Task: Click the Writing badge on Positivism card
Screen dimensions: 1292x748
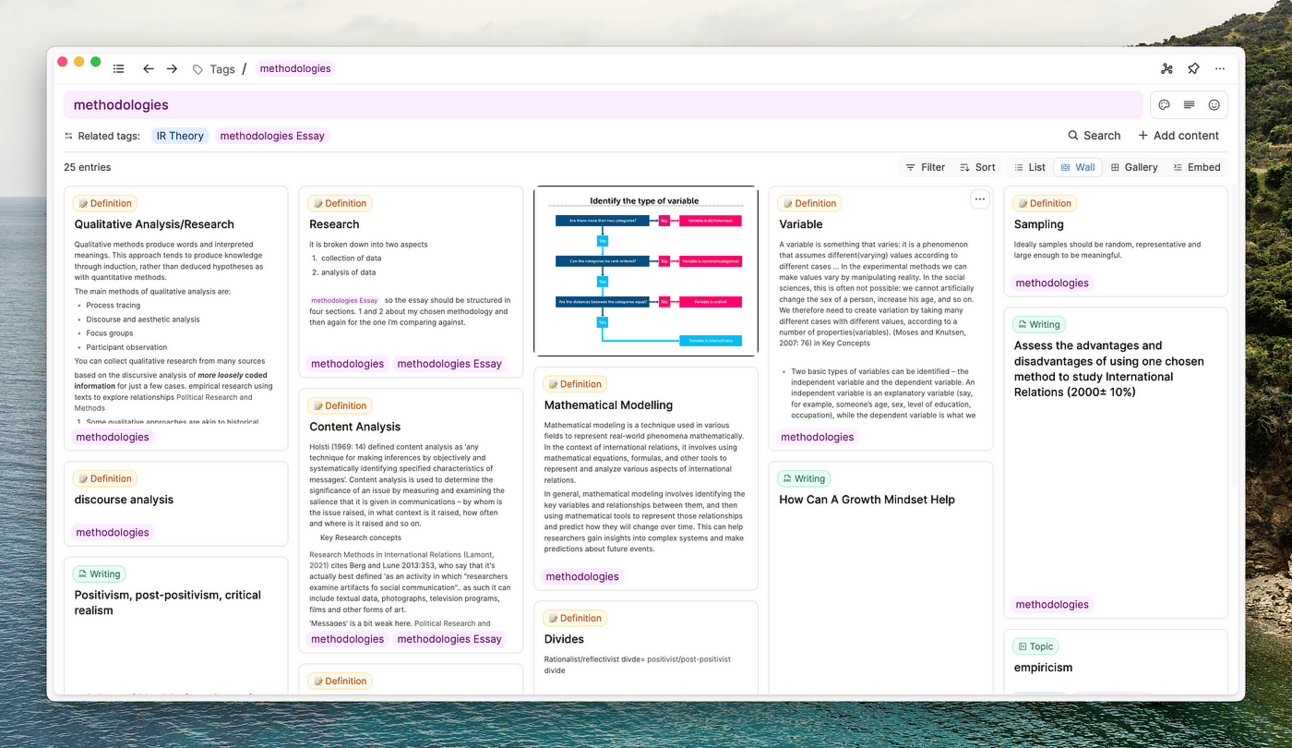Action: coord(99,574)
